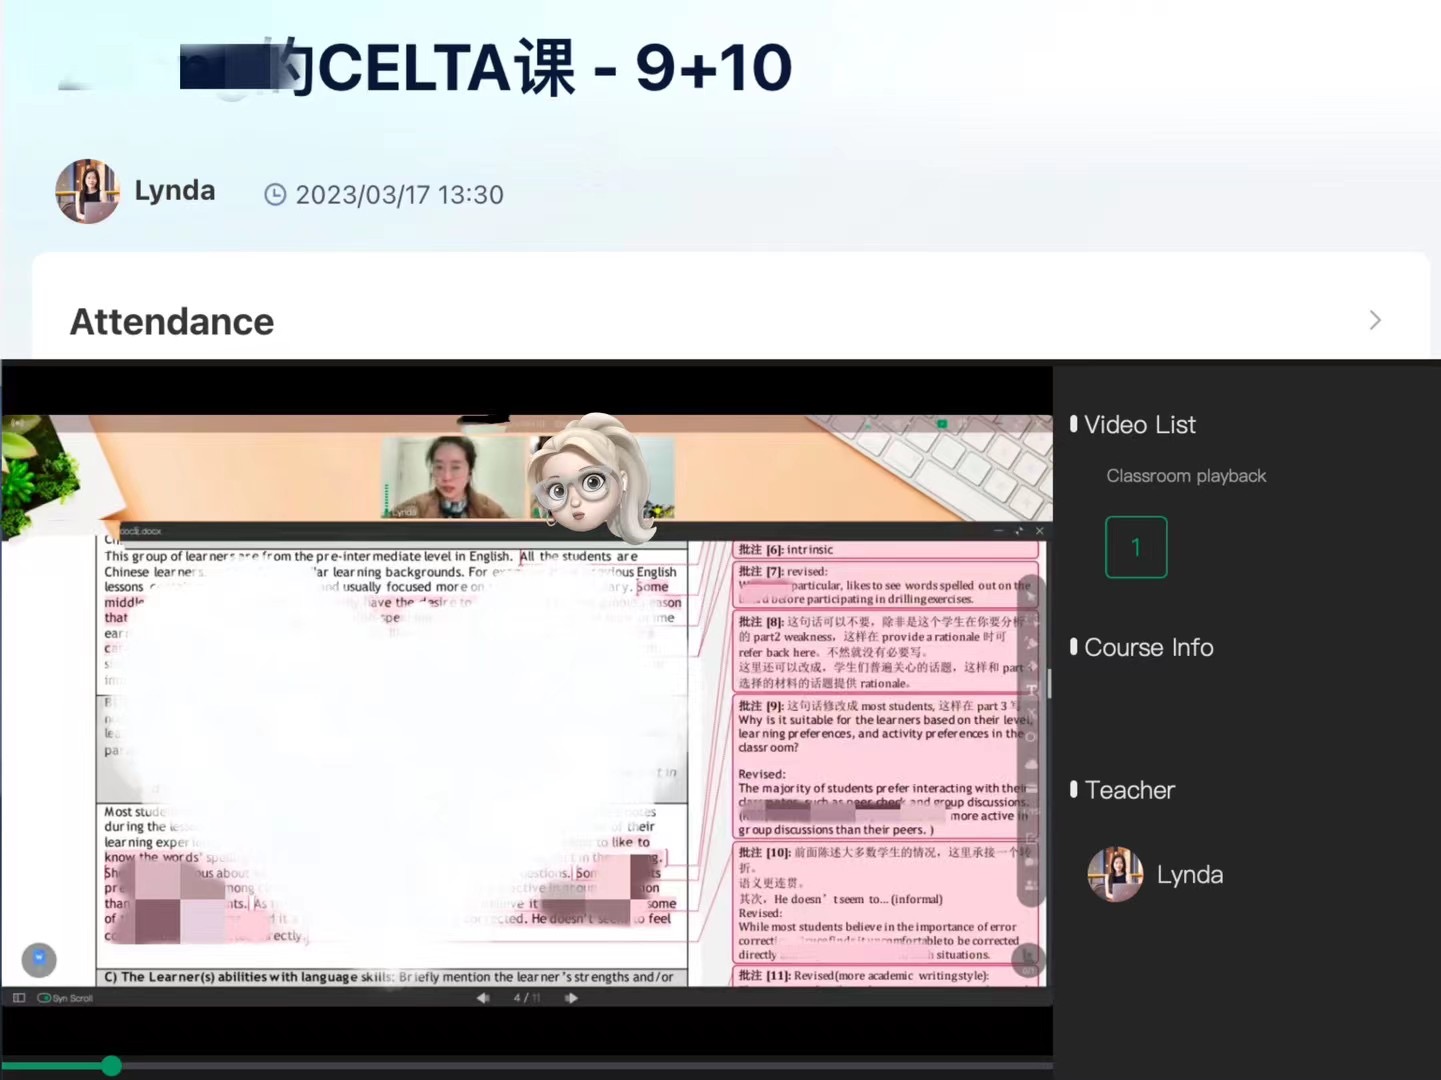Open comment 批注 [7]: revised
The height and width of the screenshot is (1080, 1441).
pyautogui.click(x=886, y=585)
